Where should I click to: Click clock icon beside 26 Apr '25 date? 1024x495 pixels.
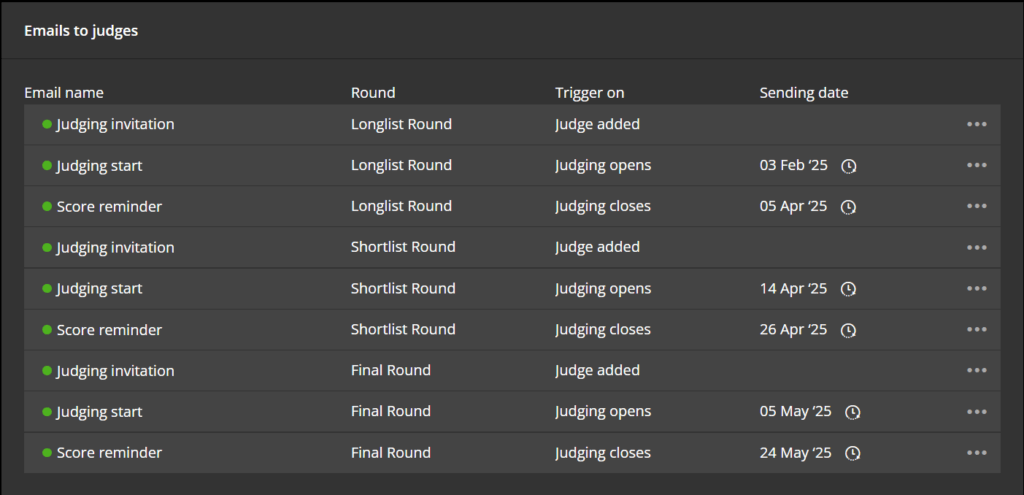[848, 330]
